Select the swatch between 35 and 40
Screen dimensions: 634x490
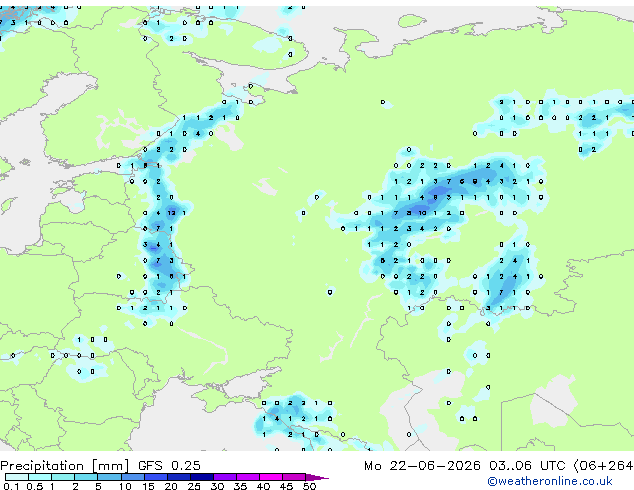tap(248, 477)
